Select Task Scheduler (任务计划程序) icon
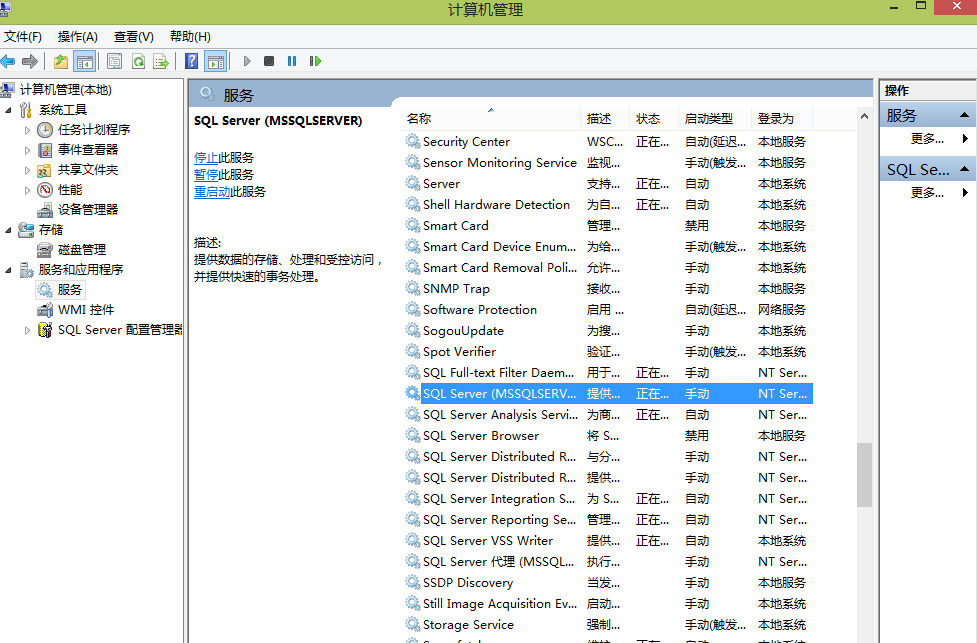This screenshot has height=643, width=977. point(45,130)
